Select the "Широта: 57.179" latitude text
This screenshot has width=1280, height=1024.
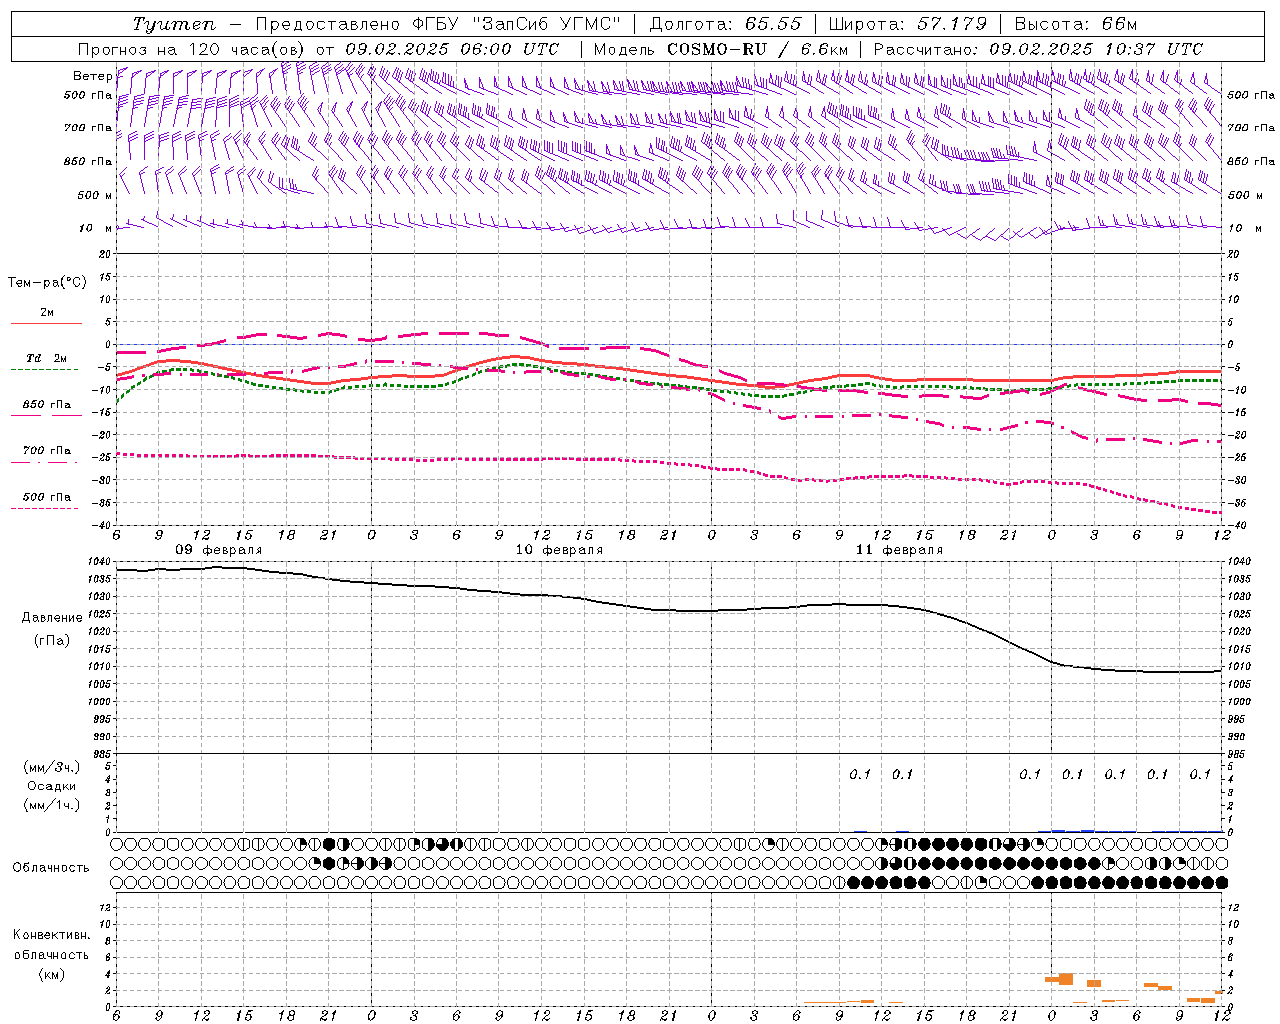(908, 24)
